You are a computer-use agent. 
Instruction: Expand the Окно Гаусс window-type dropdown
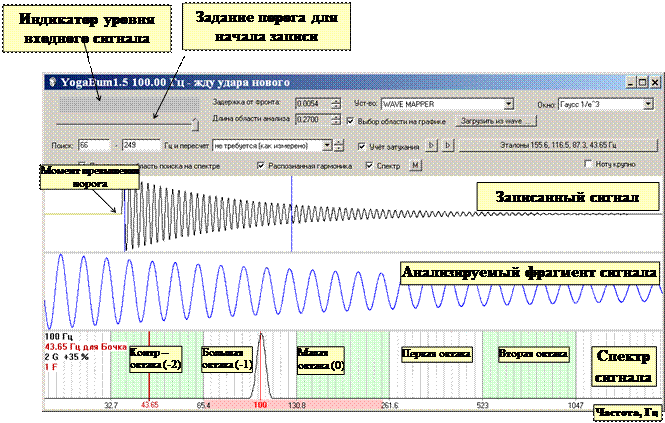coord(649,102)
